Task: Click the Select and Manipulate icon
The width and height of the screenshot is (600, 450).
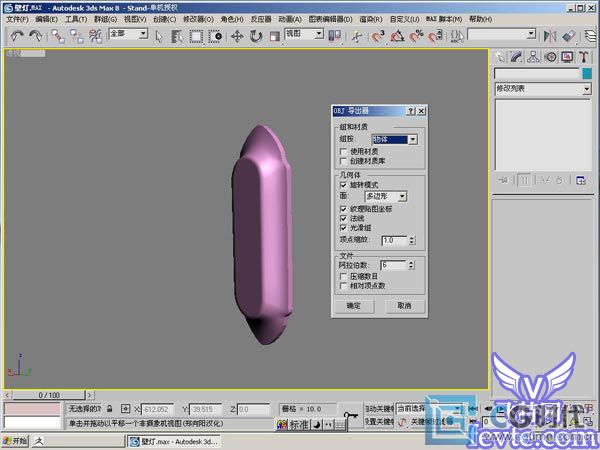Action: [x=357, y=36]
